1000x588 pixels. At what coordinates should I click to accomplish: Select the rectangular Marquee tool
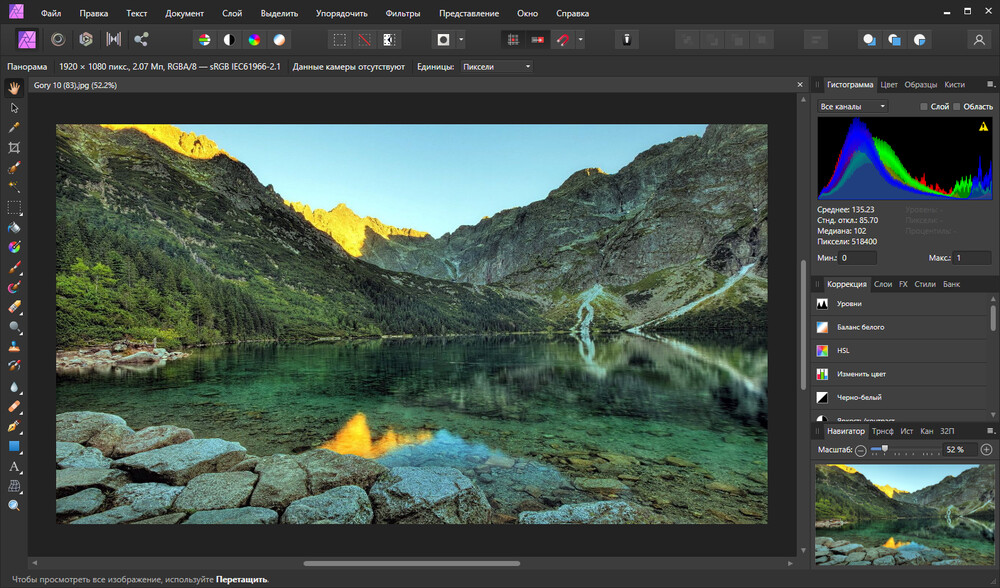pos(14,207)
